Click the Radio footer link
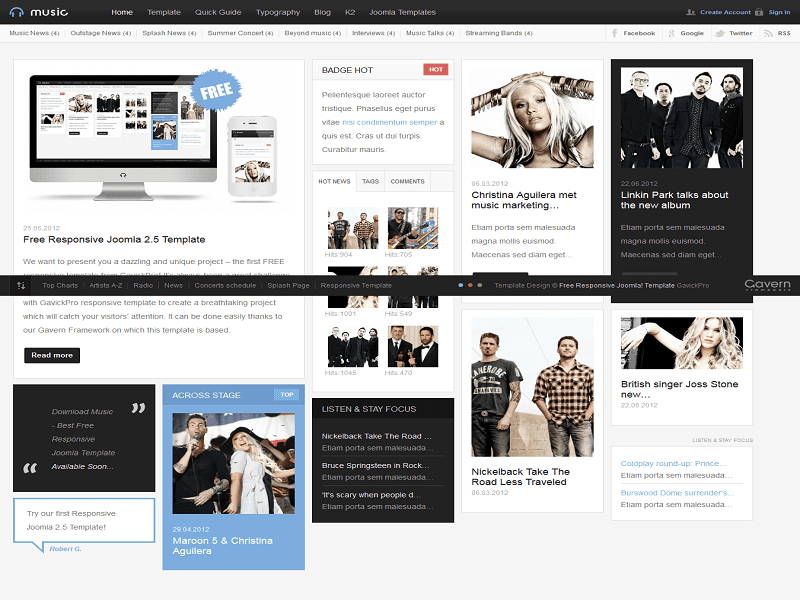The height and width of the screenshot is (600, 800). point(143,286)
